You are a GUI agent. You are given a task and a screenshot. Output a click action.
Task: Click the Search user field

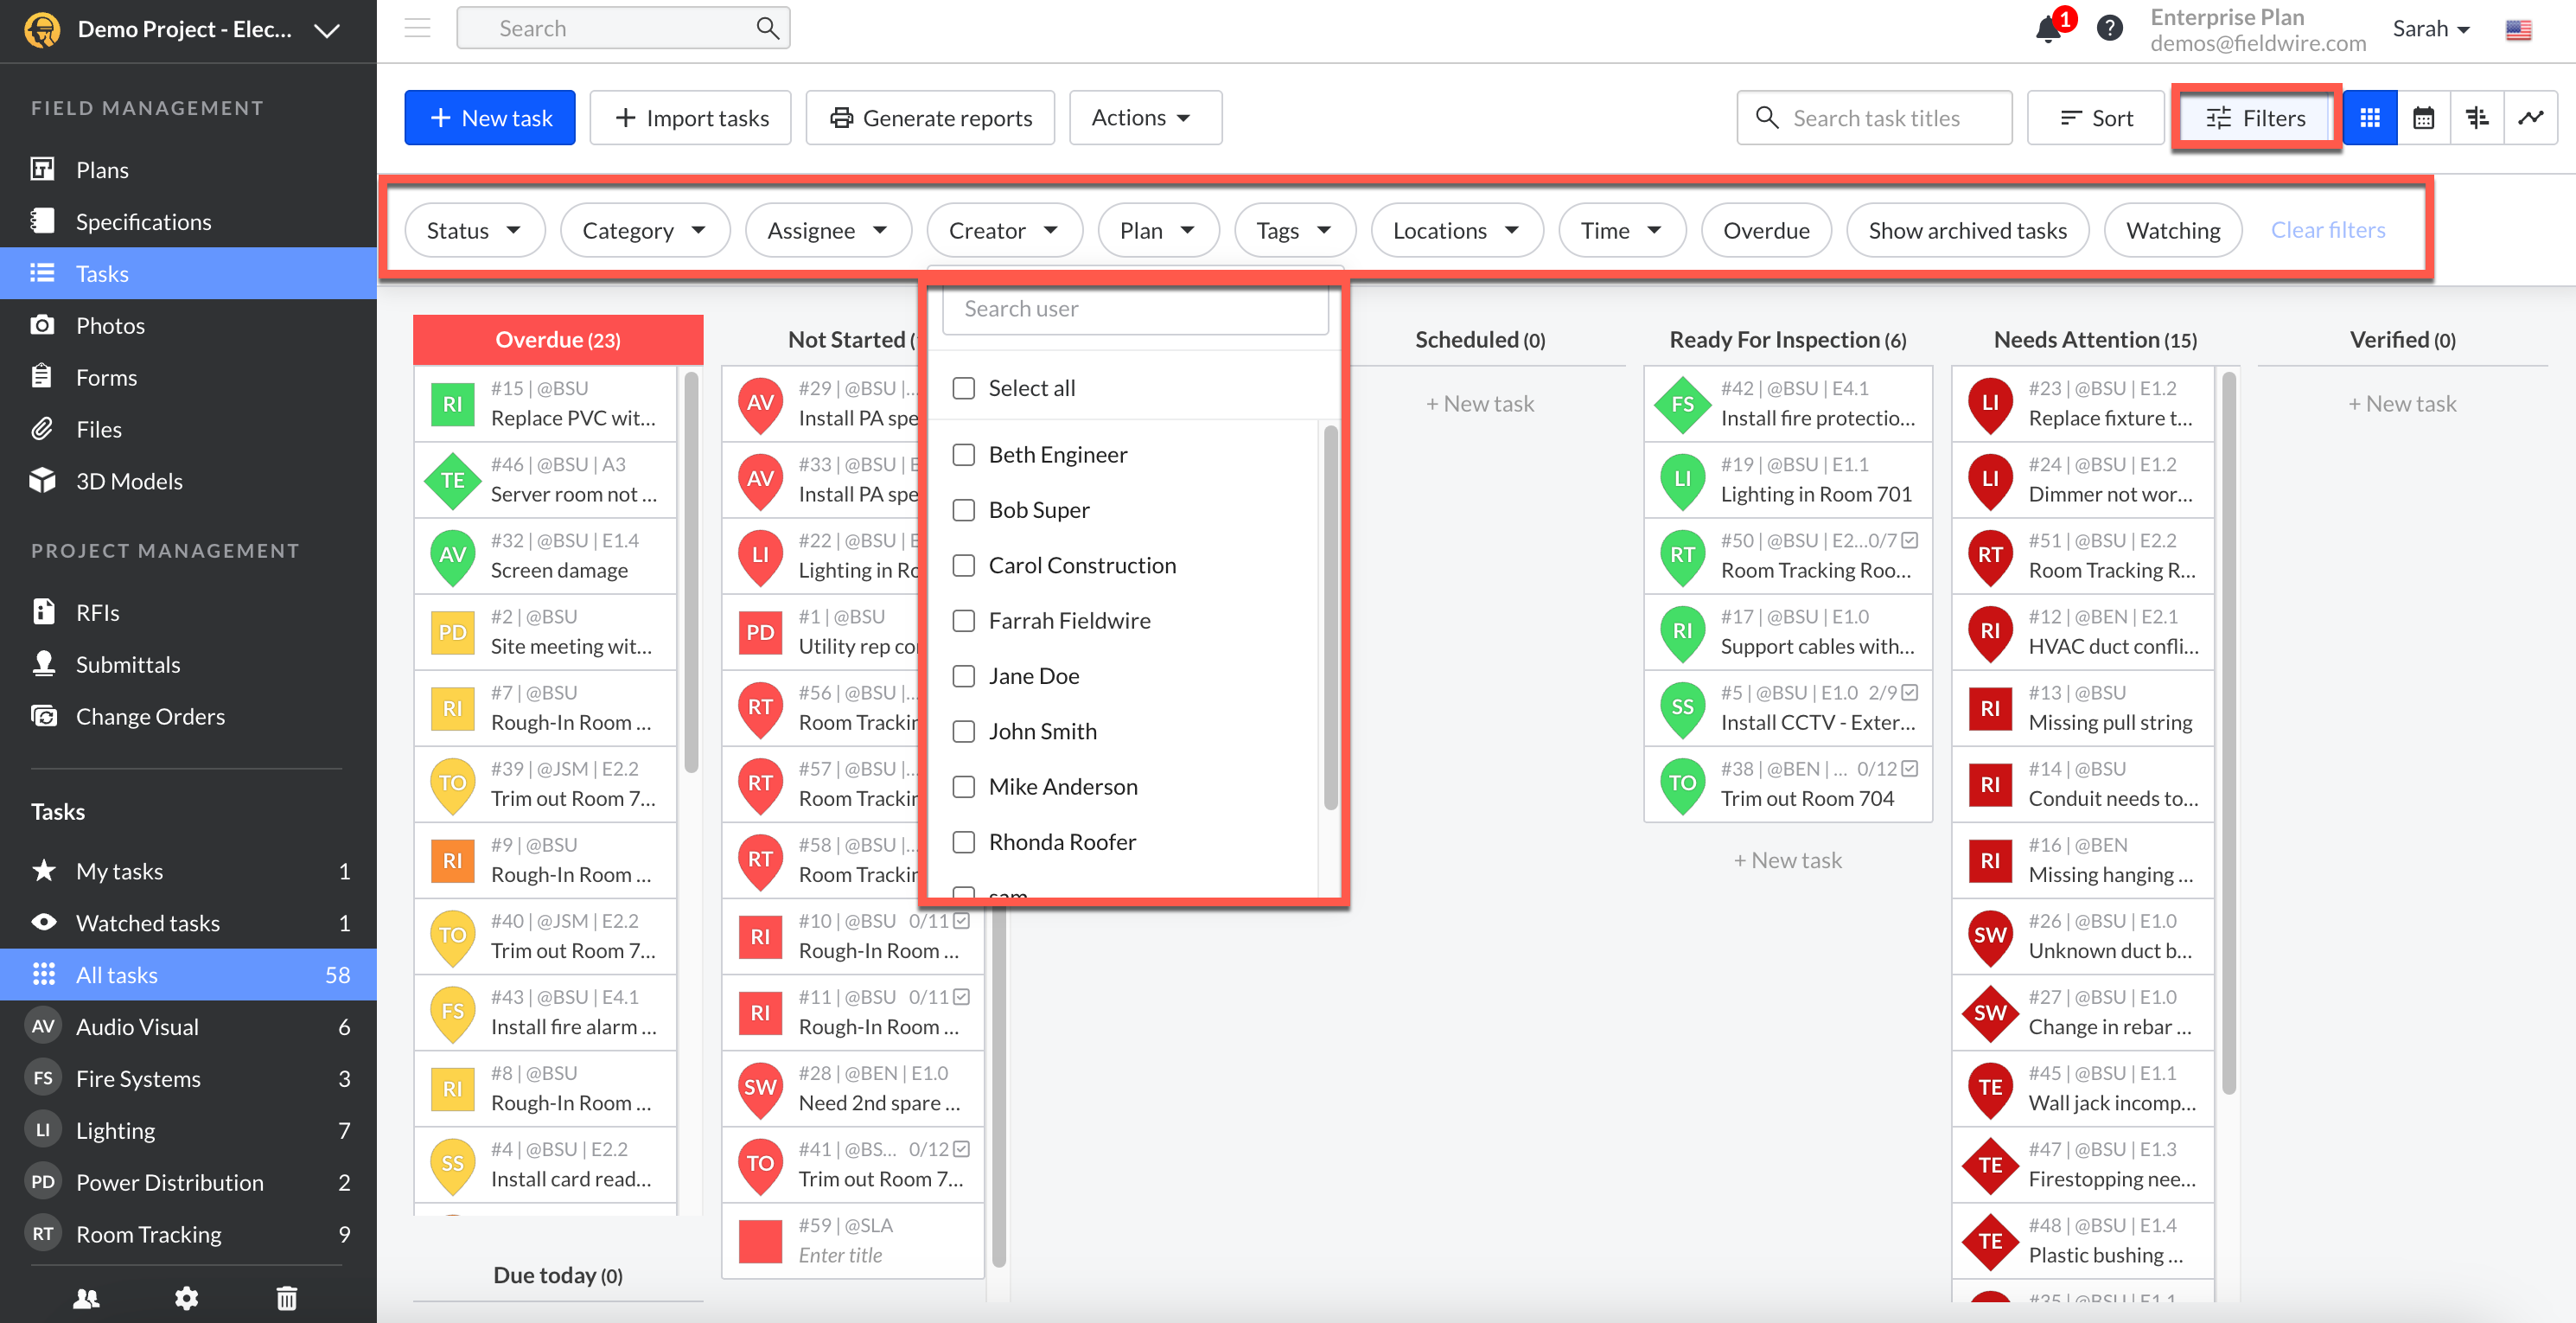click(x=1134, y=309)
